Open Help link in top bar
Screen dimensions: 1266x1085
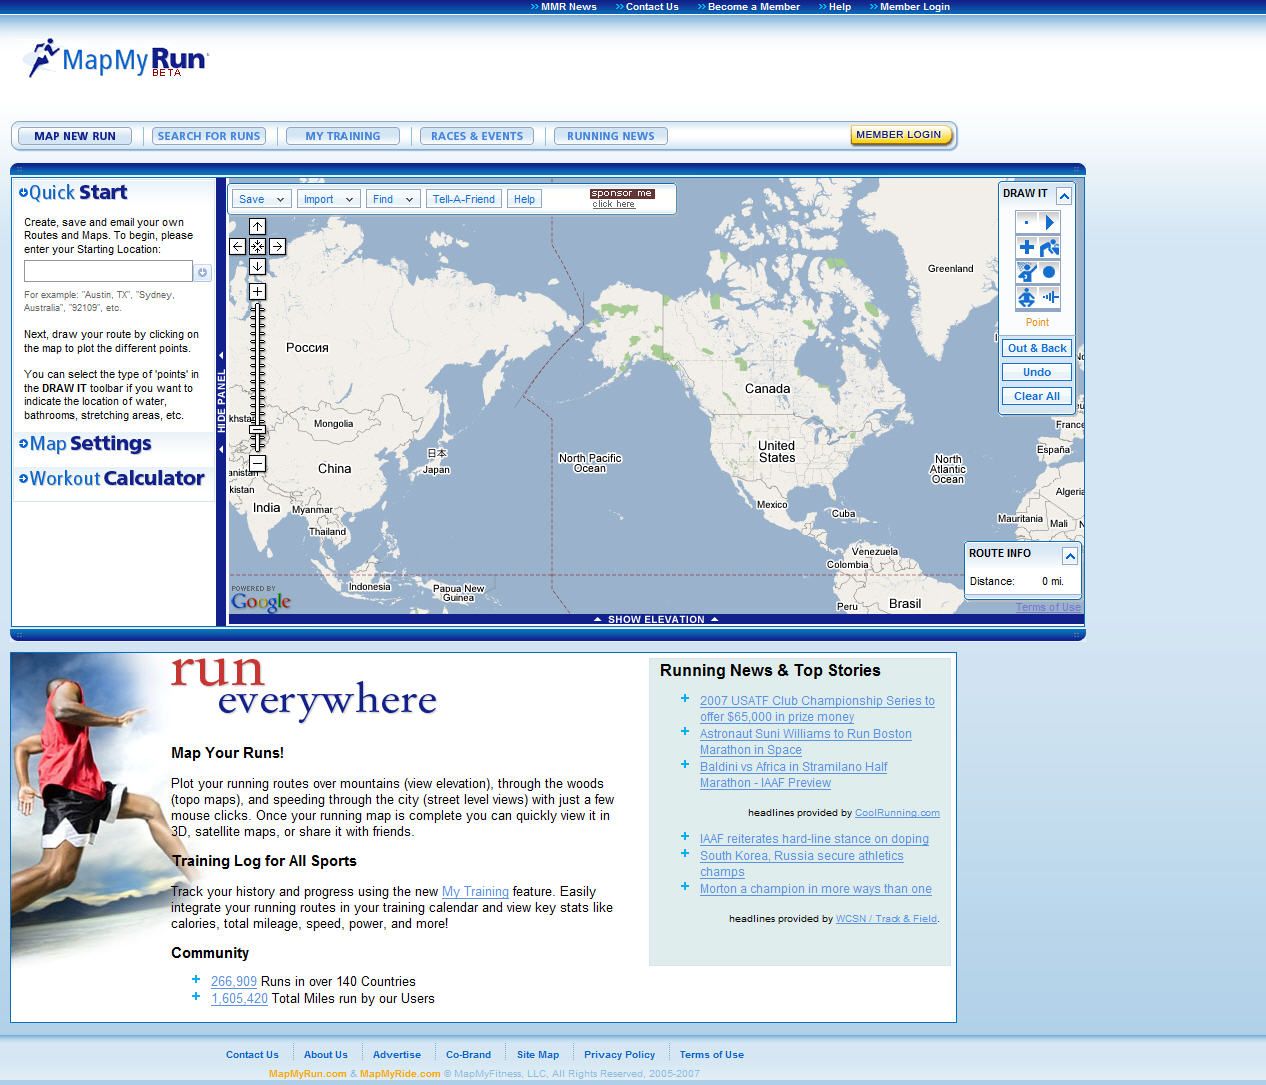click(x=840, y=7)
